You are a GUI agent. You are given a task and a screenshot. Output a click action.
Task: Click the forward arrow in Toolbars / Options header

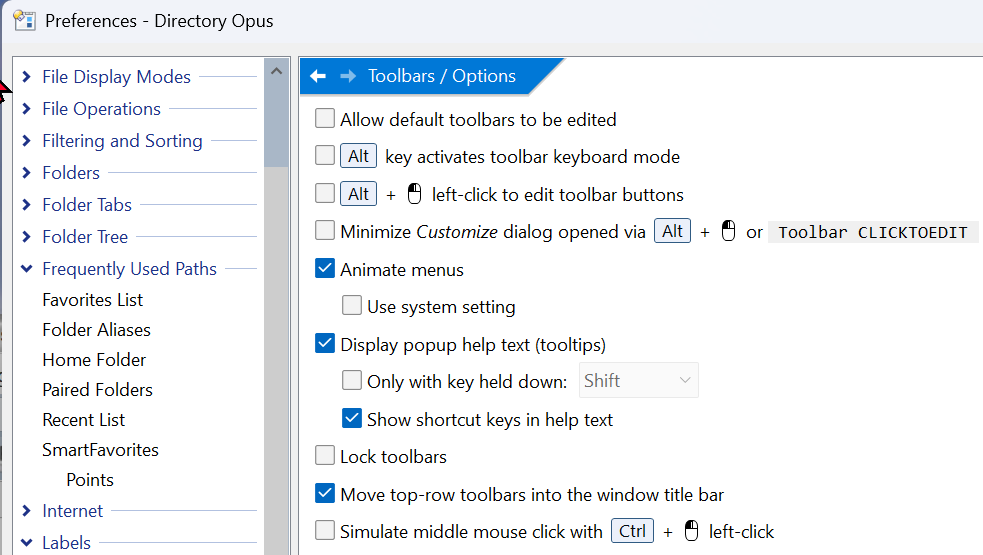point(348,76)
